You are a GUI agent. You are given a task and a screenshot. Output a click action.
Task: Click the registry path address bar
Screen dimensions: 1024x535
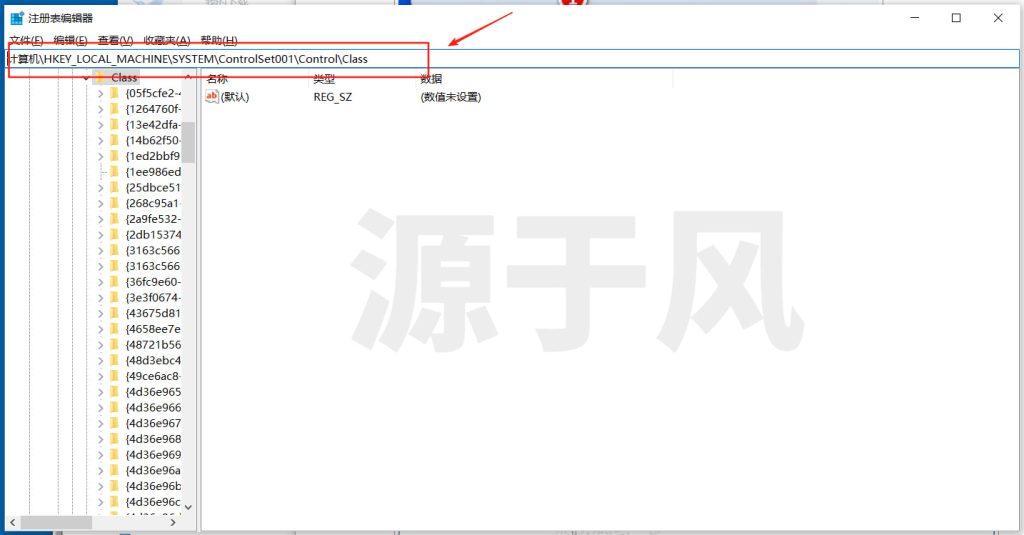(x=512, y=59)
